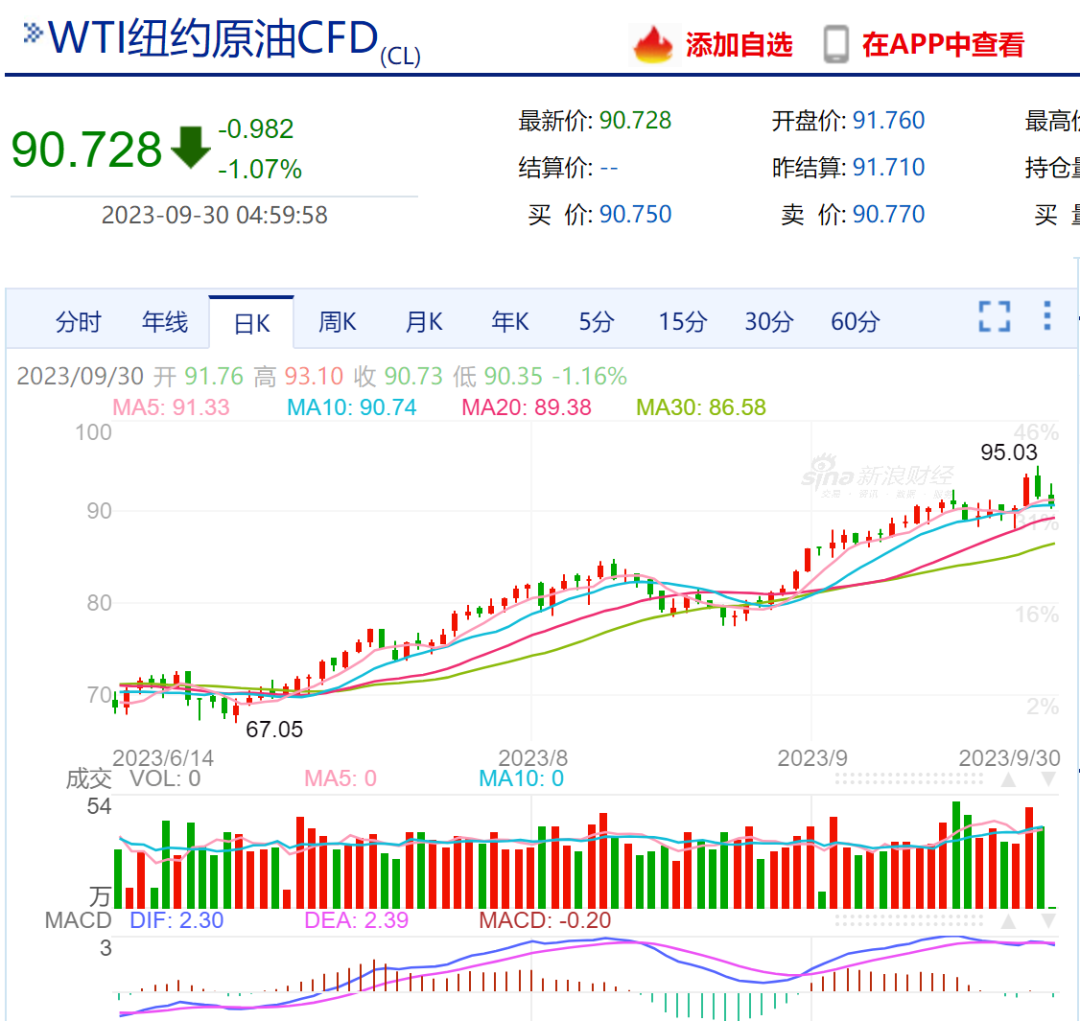Click the 卖价 value 90.770
The height and width of the screenshot is (1021, 1080).
(x=889, y=214)
